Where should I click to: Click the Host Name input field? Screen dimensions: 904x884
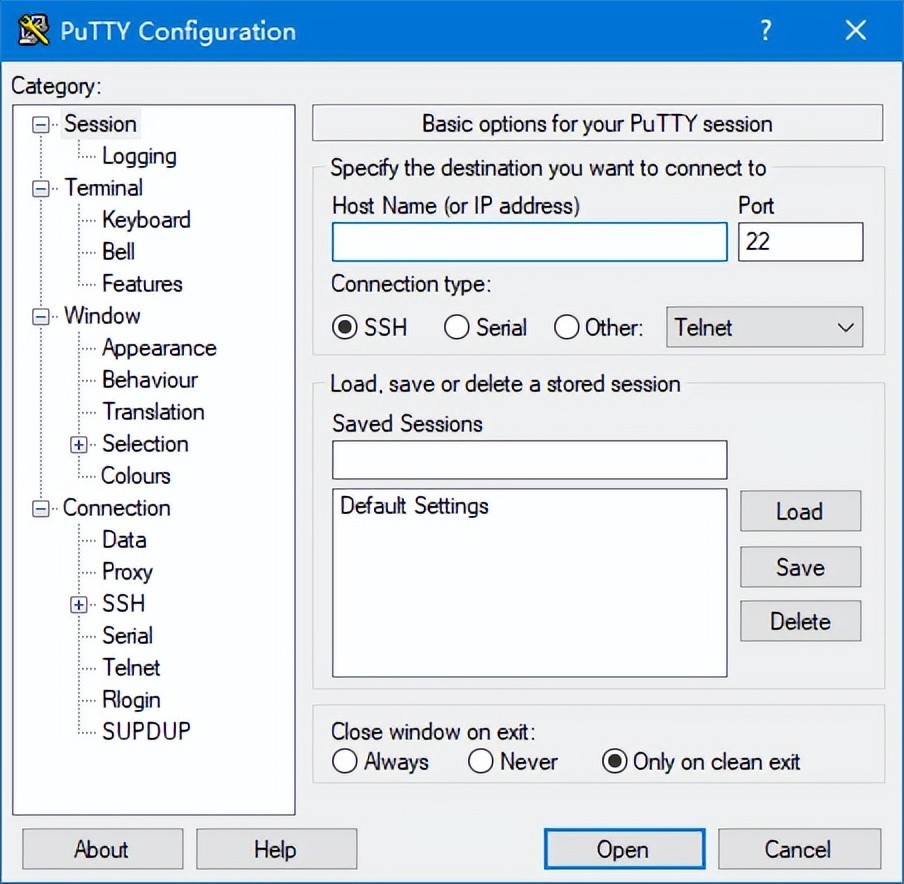(x=529, y=242)
